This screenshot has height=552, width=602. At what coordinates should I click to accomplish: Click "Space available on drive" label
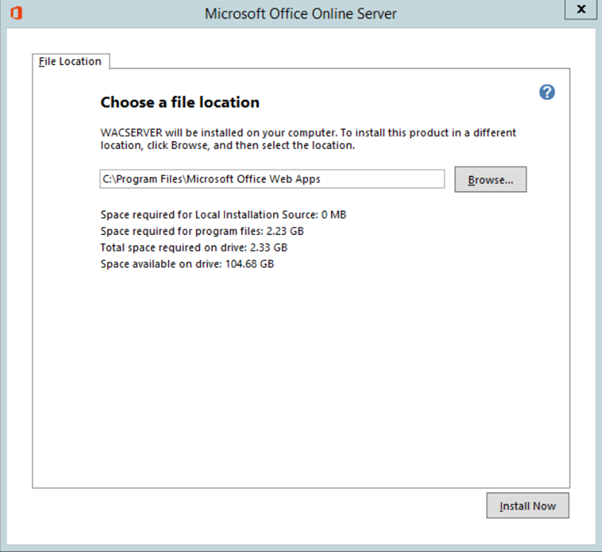pos(160,264)
